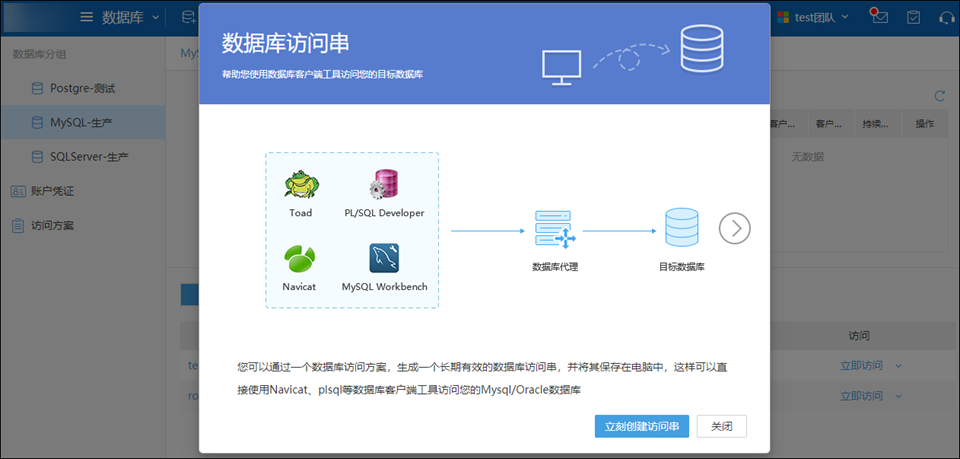Open the task checklist icon in header
Image resolution: width=960 pixels, height=459 pixels.
point(913,17)
